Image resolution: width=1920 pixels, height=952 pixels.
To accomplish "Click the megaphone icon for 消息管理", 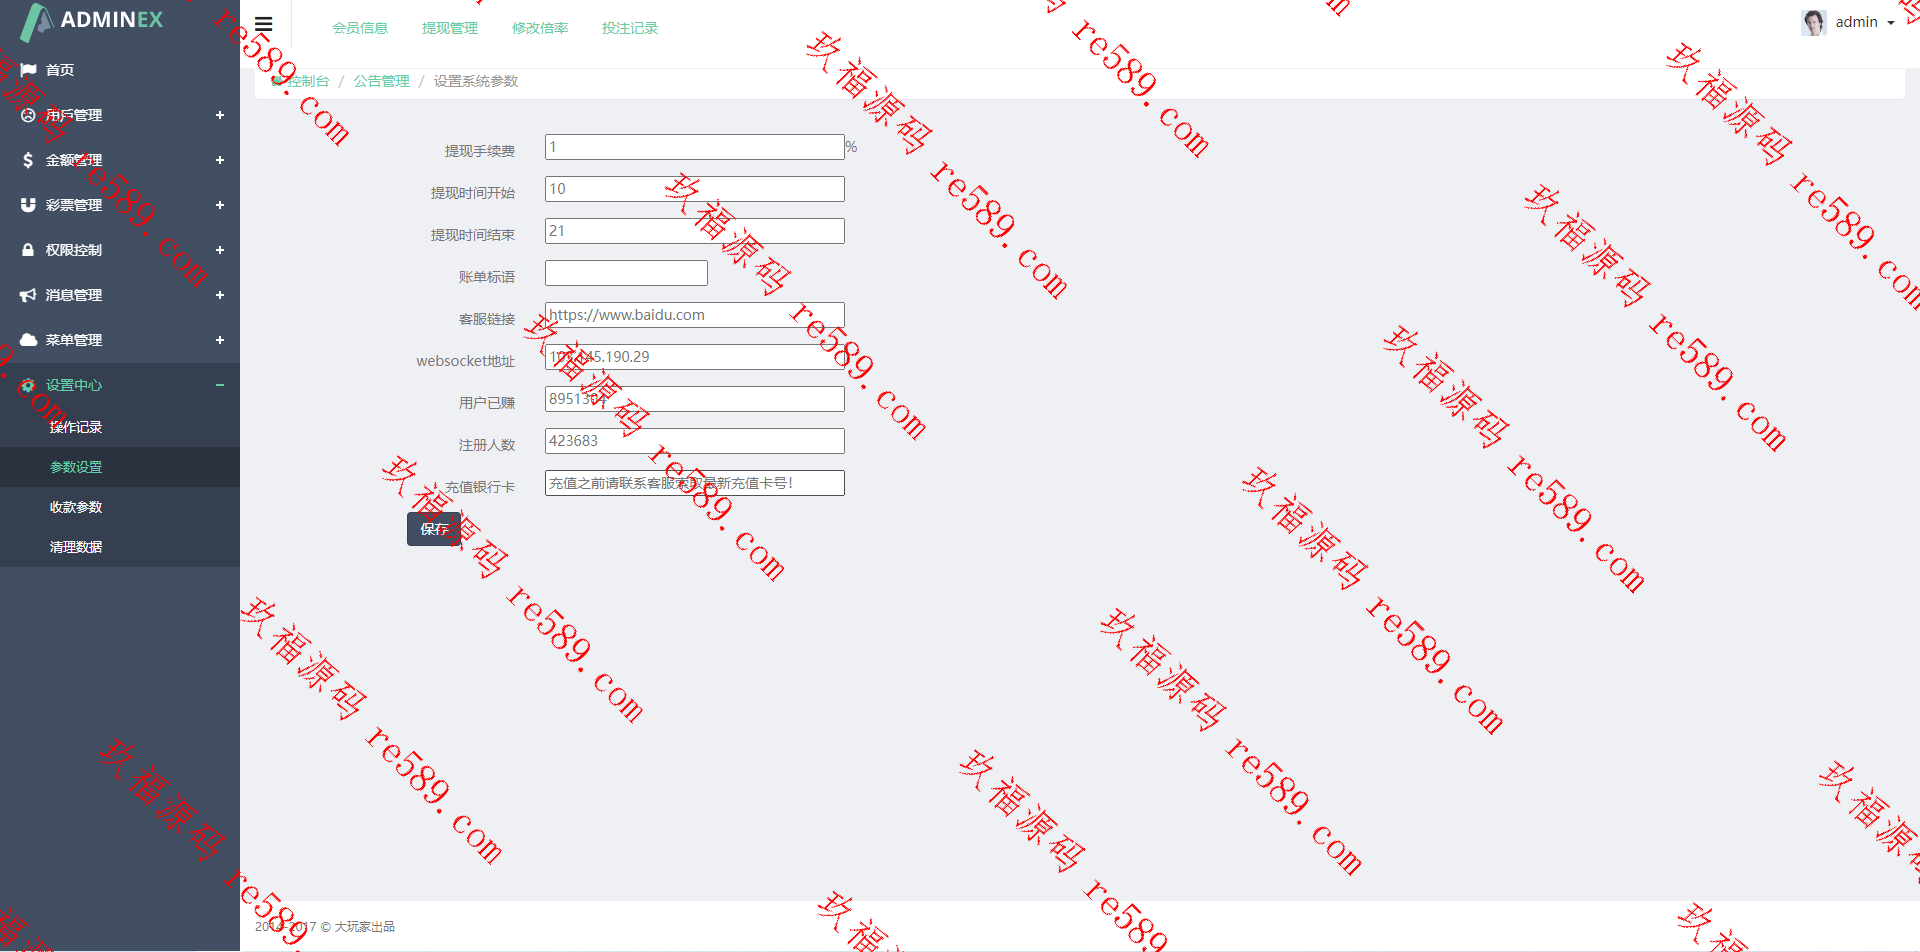I will (28, 295).
